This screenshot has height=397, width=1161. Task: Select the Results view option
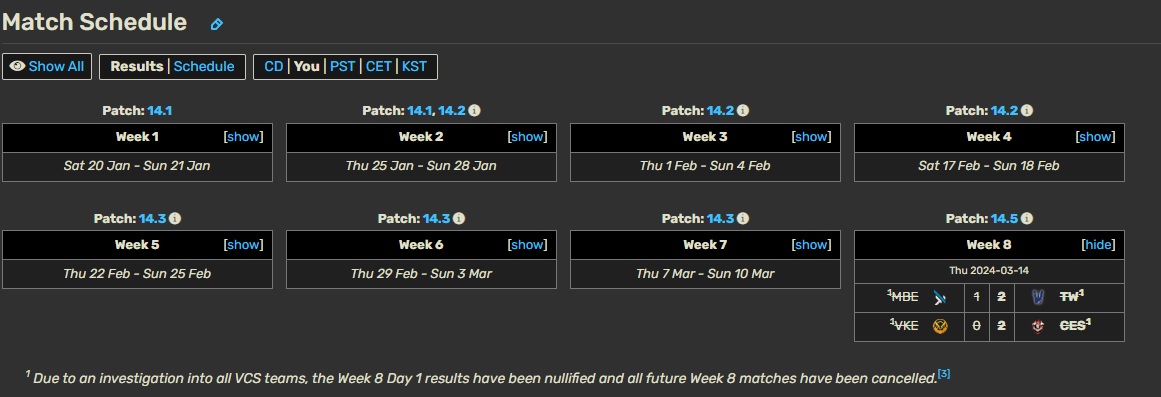[x=136, y=67]
